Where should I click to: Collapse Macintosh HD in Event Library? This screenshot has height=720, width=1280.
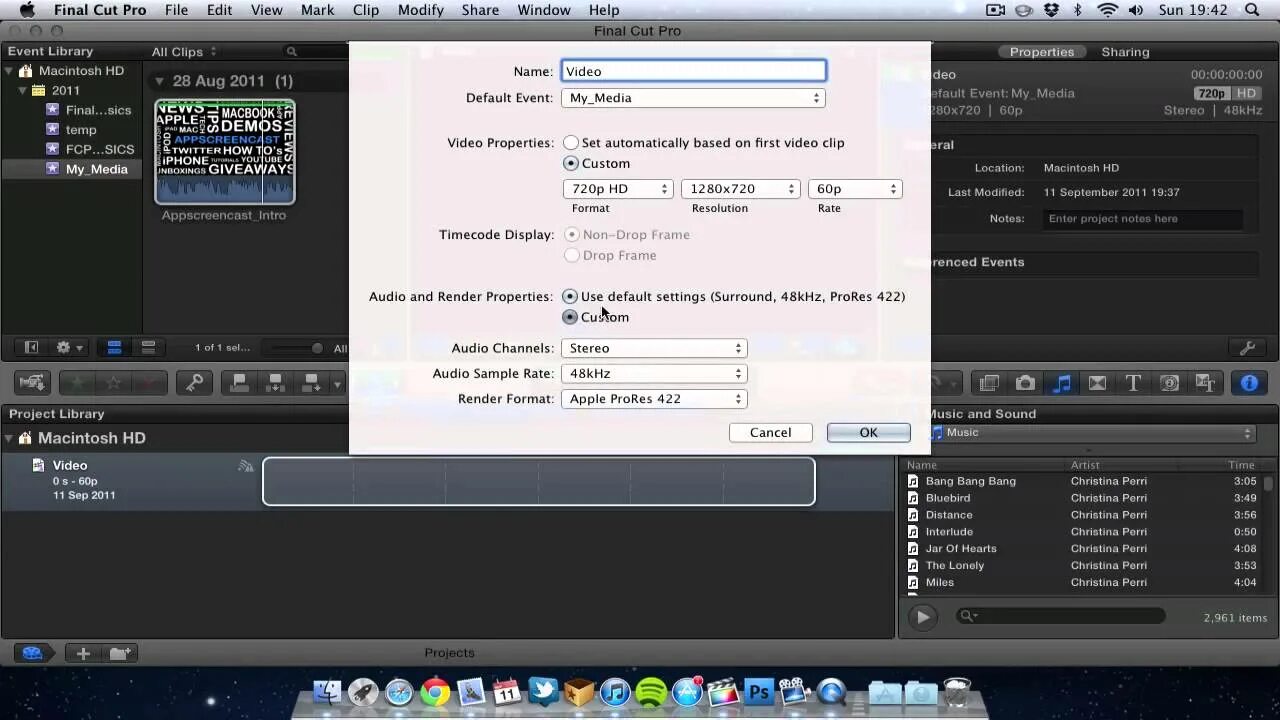[10, 71]
